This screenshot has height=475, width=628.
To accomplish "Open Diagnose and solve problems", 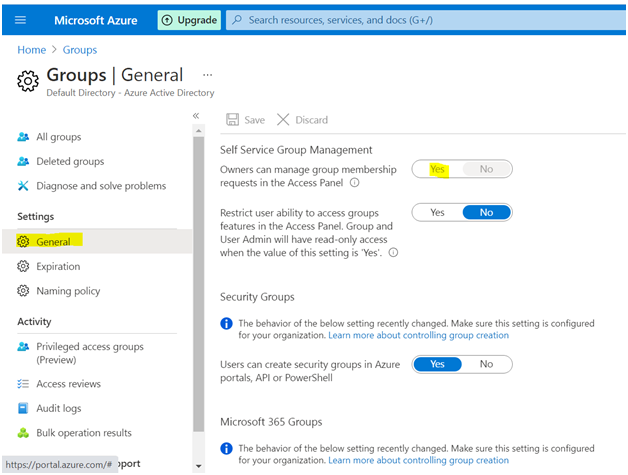I will (x=101, y=186).
